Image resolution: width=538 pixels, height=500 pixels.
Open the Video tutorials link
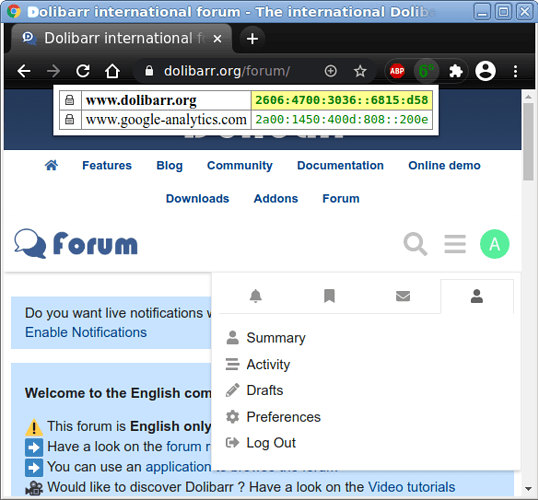coord(411,487)
